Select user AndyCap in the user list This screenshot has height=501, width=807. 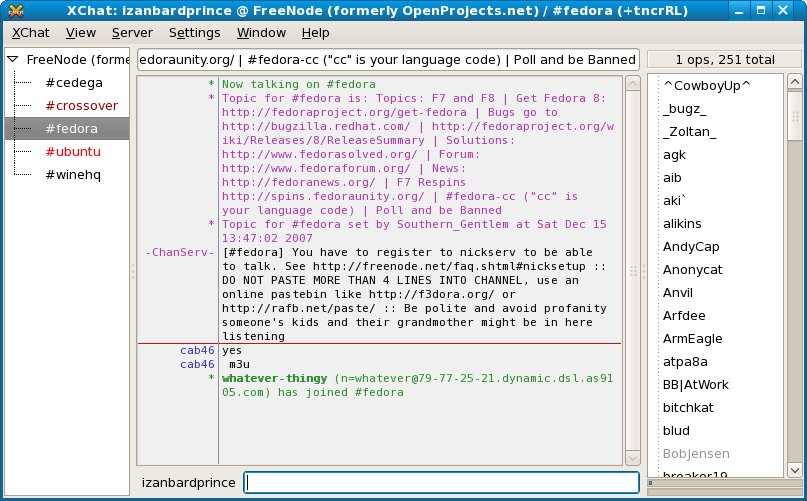click(691, 247)
